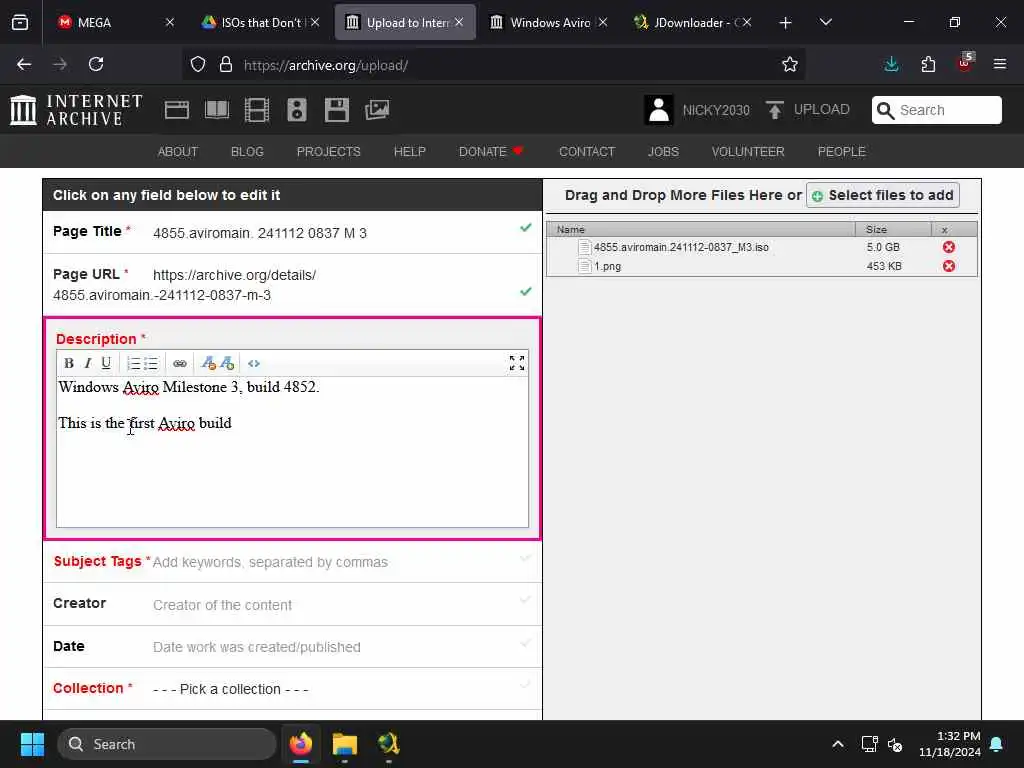The height and width of the screenshot is (768, 1024).
Task: Switch to the JDownloader tab
Action: [x=692, y=22]
